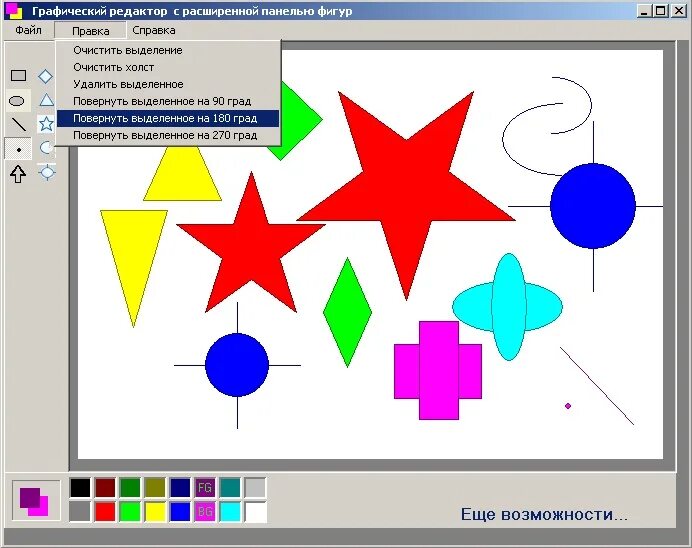Pick the cyan color swatch

(230, 512)
